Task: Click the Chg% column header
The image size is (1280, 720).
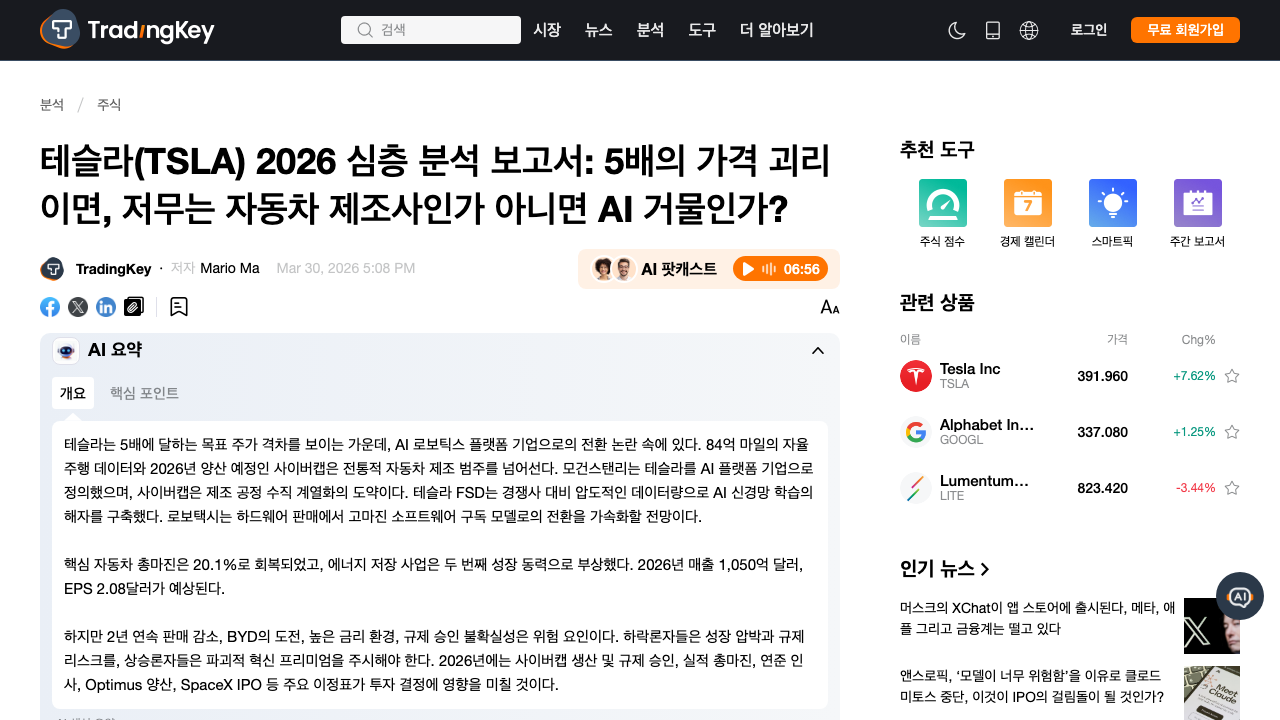Action: [1198, 340]
